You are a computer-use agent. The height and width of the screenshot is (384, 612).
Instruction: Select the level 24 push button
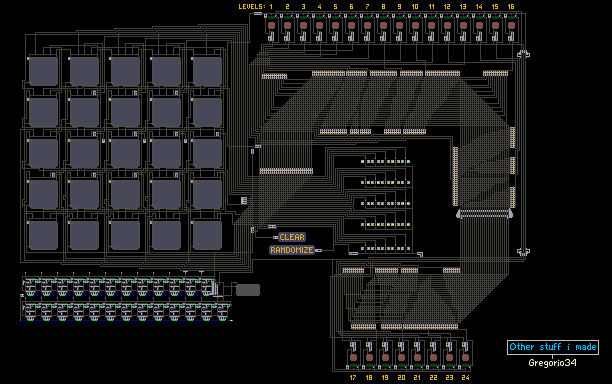tap(465, 357)
